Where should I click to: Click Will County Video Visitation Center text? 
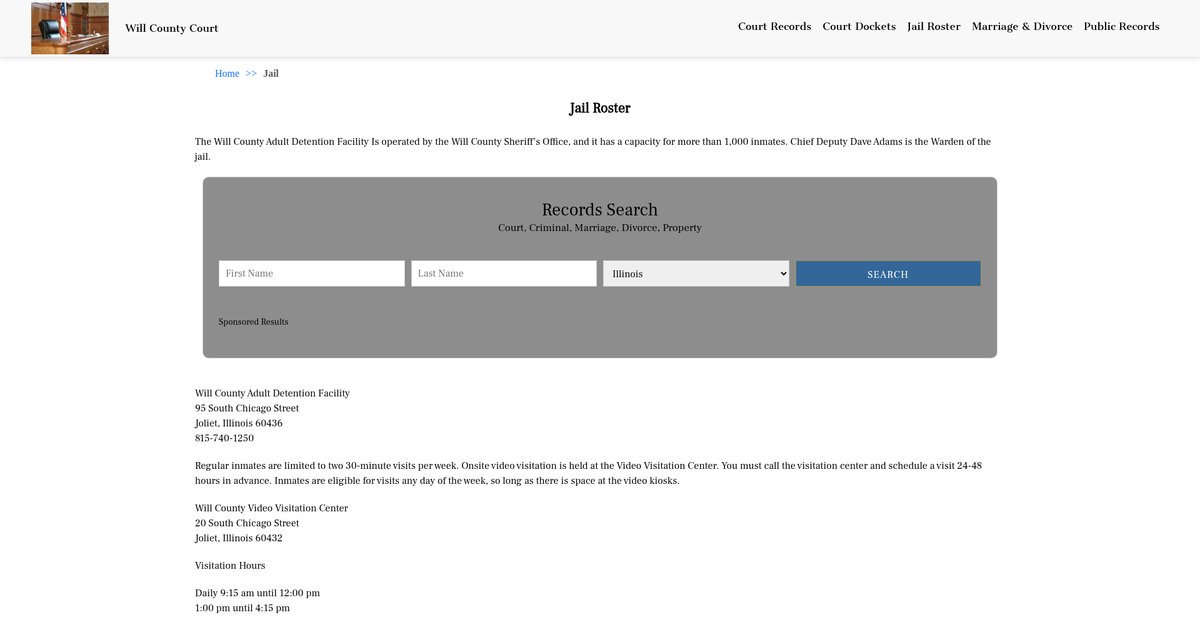point(271,508)
